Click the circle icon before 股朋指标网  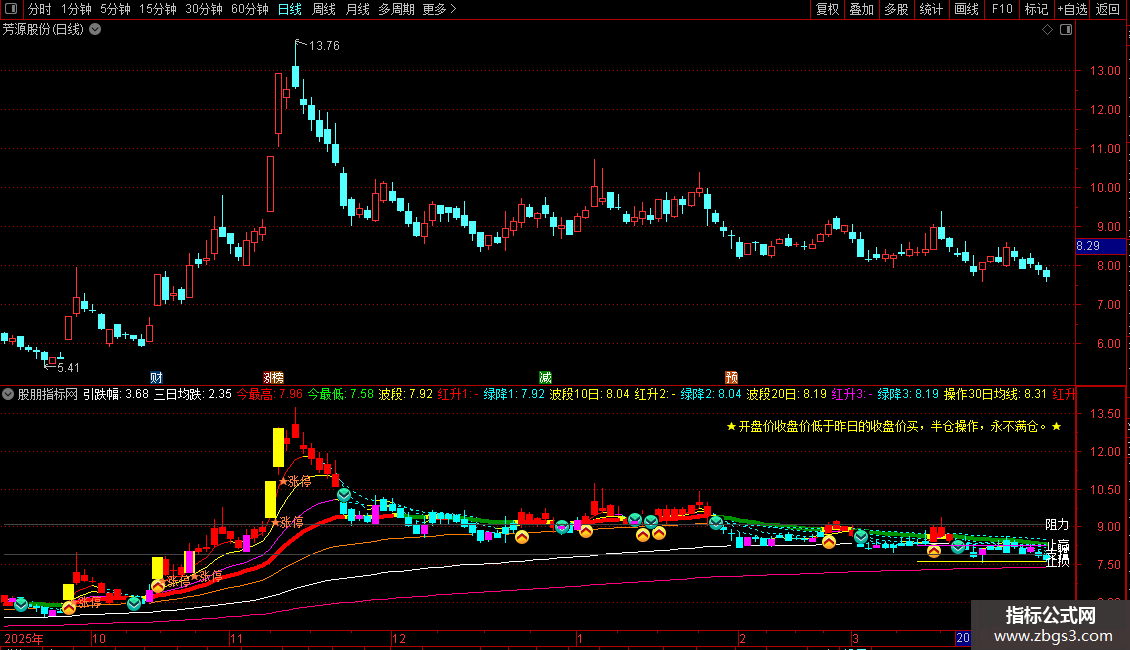[9, 394]
